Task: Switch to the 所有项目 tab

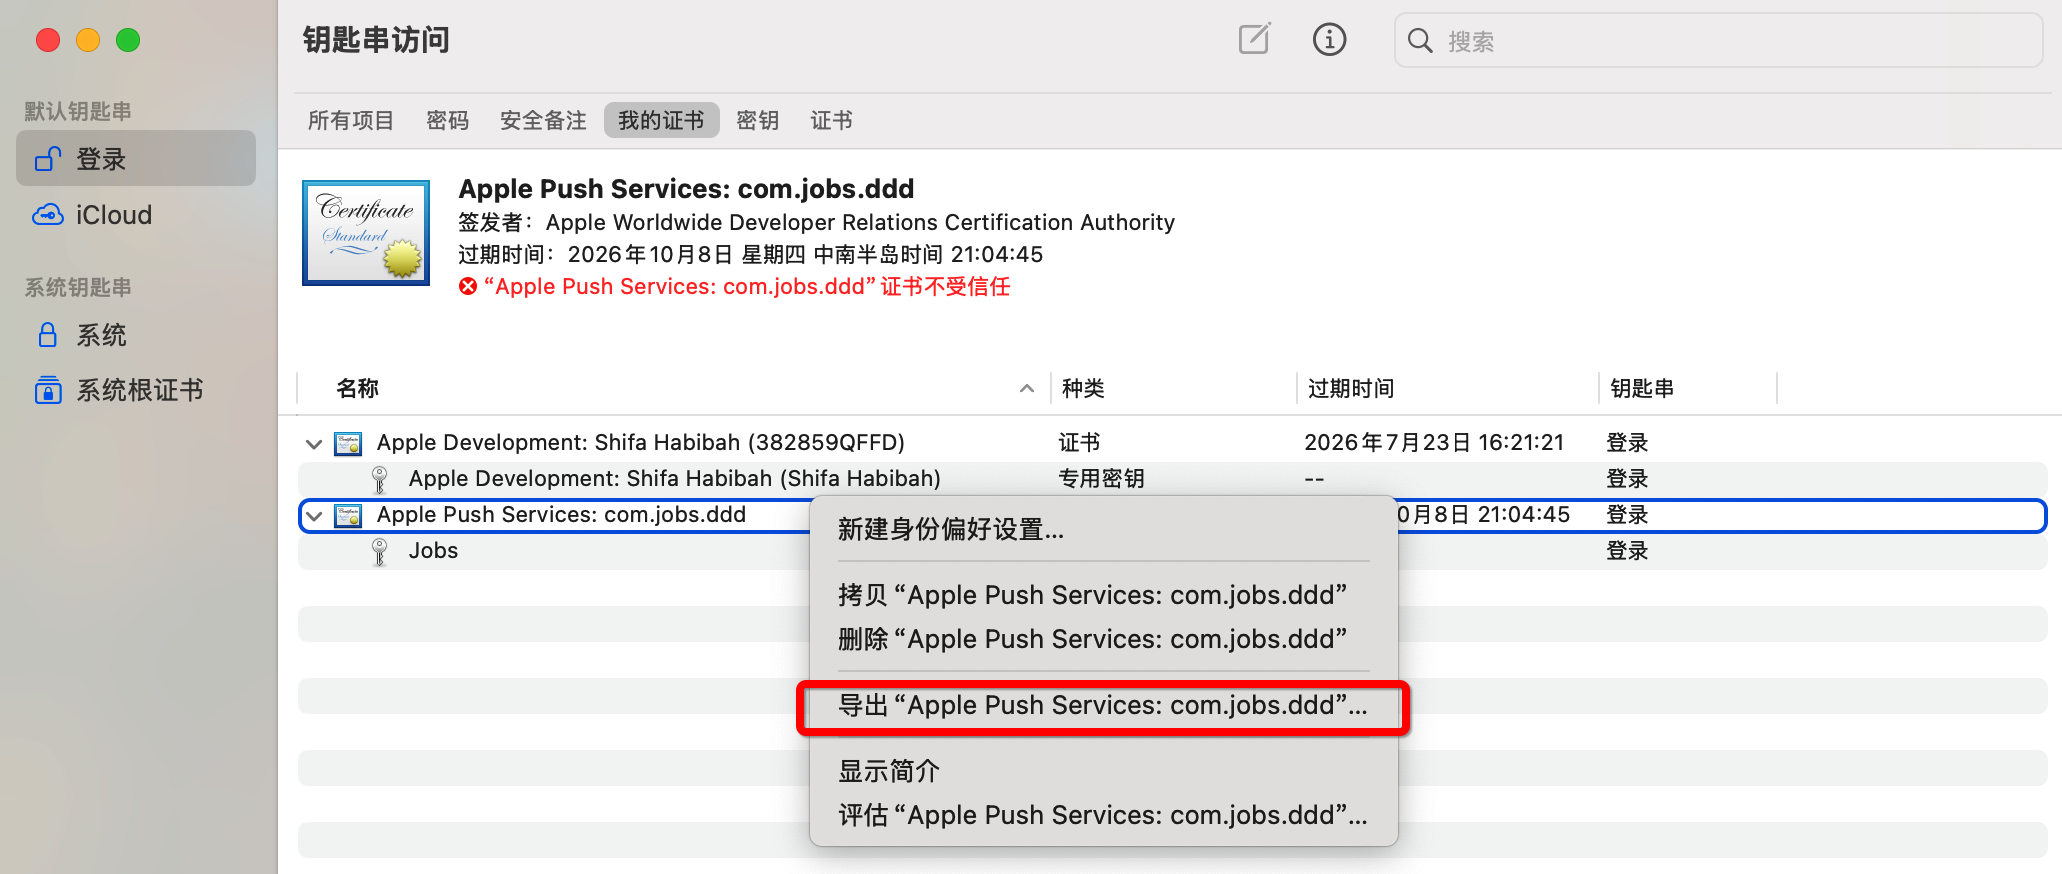Action: pos(351,121)
